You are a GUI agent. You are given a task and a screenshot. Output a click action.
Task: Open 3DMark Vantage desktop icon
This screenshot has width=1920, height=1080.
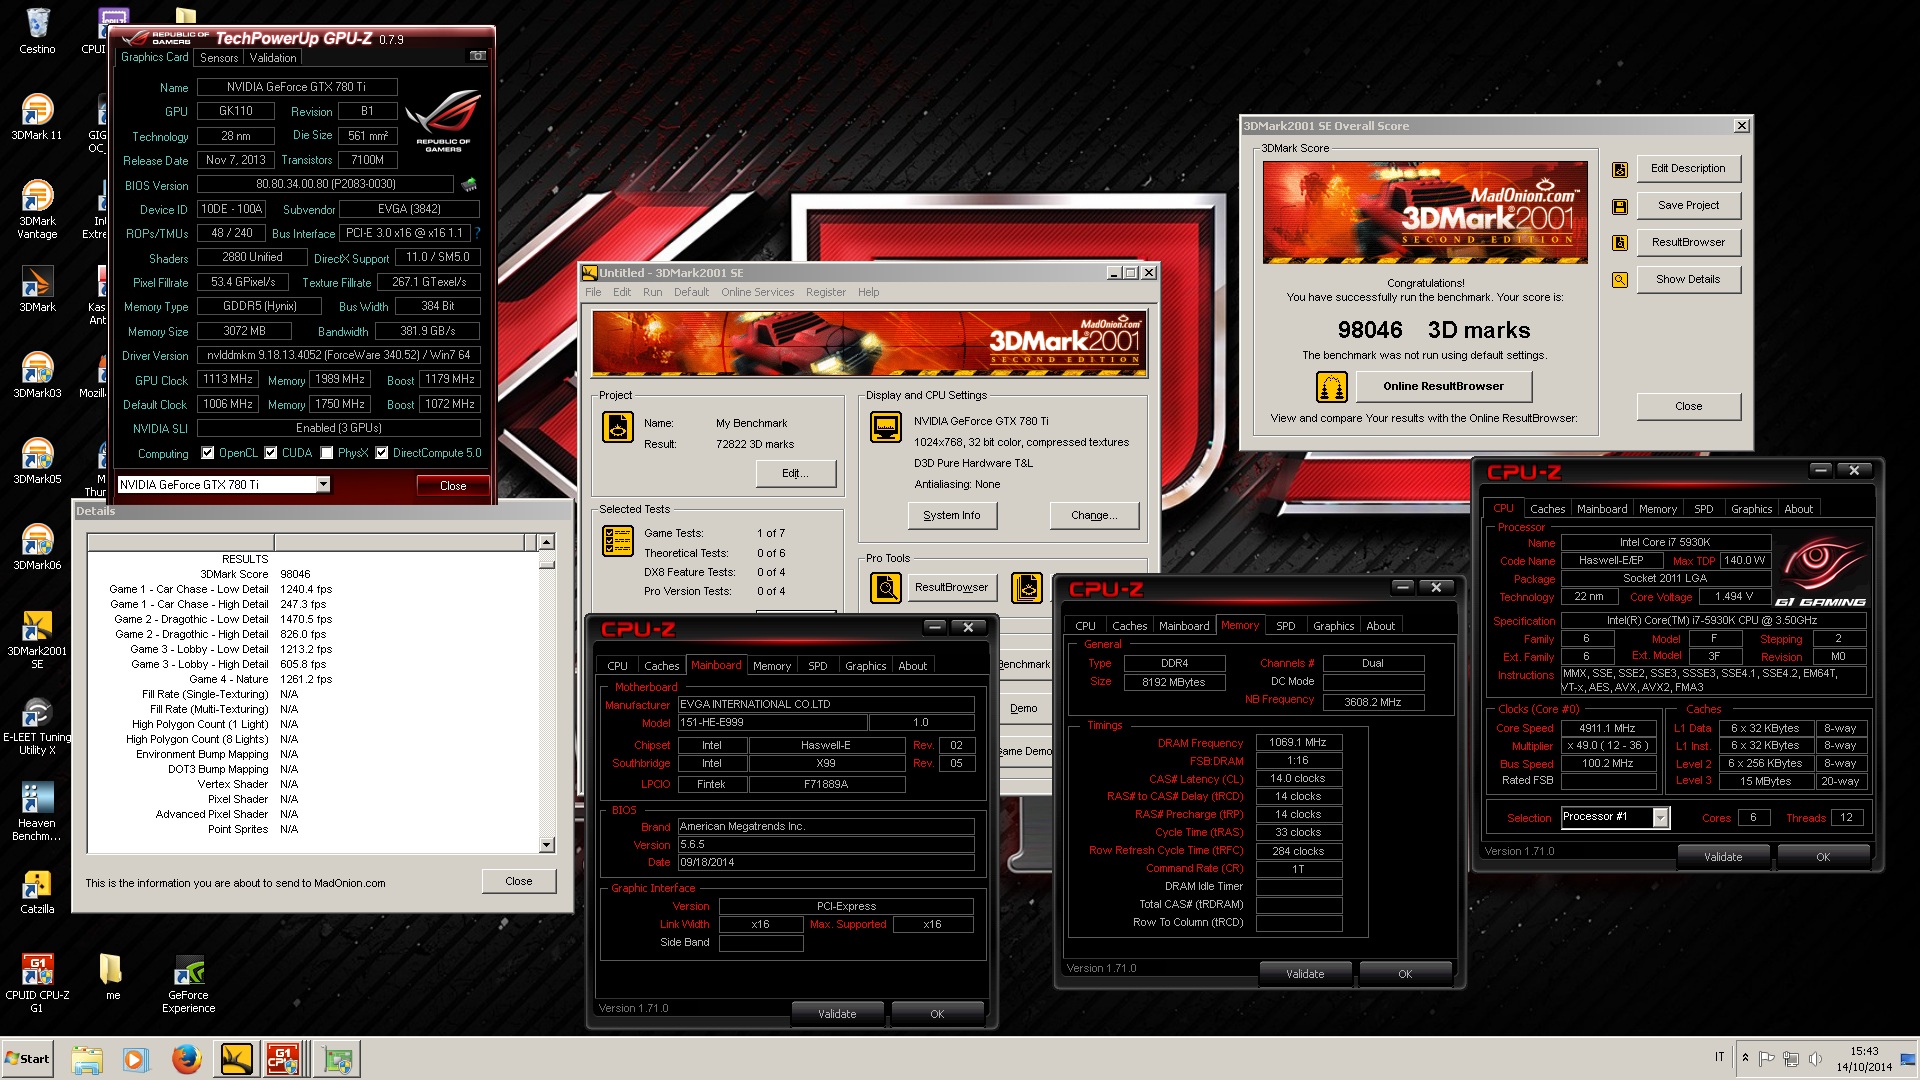[x=37, y=208]
